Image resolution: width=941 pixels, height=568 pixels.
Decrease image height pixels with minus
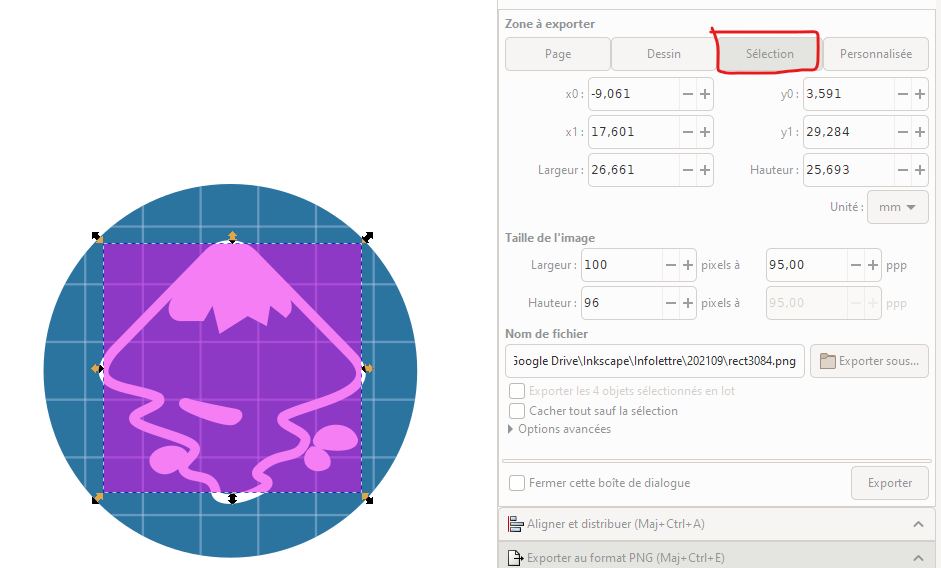(x=671, y=303)
